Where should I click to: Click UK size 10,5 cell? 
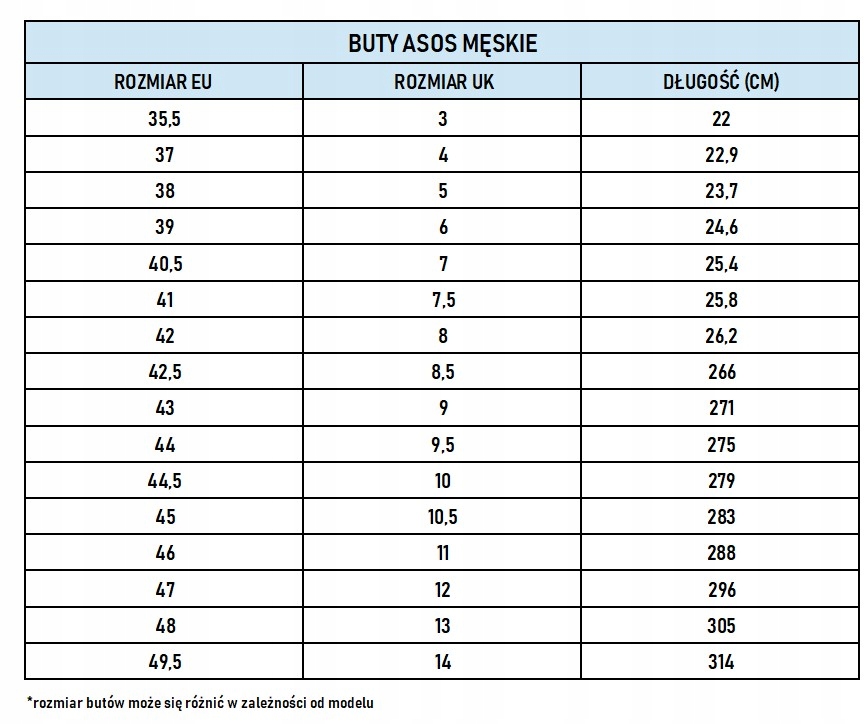click(442, 517)
